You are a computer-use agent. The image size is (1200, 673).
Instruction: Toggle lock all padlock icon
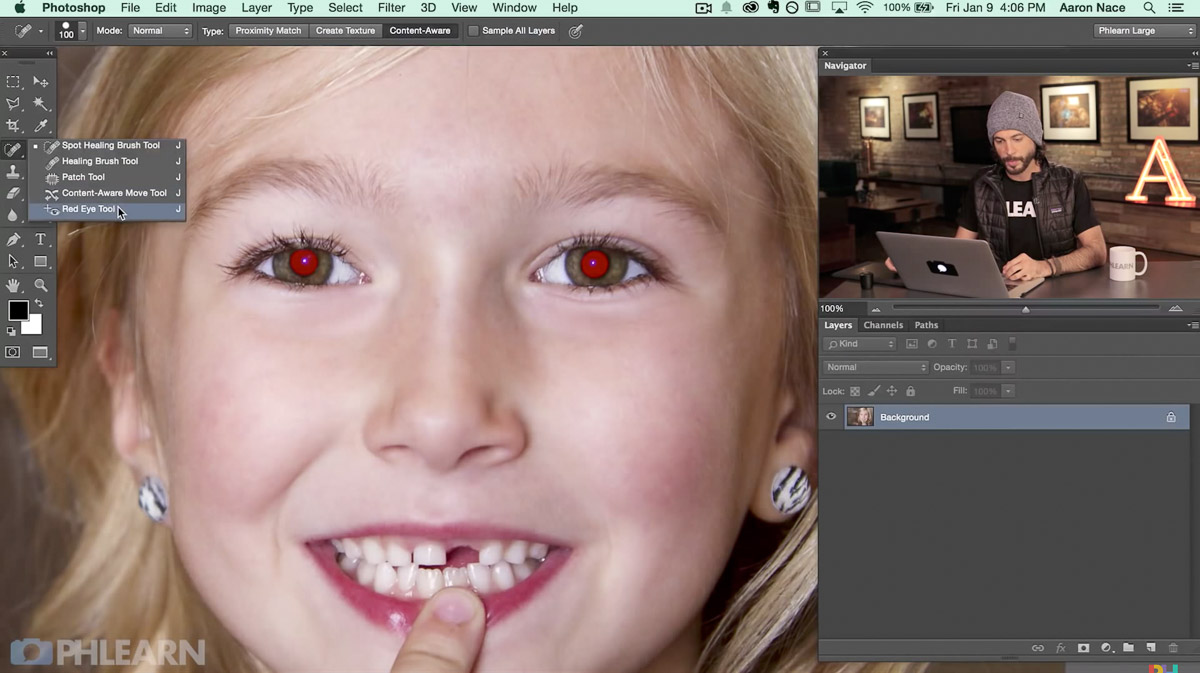910,391
